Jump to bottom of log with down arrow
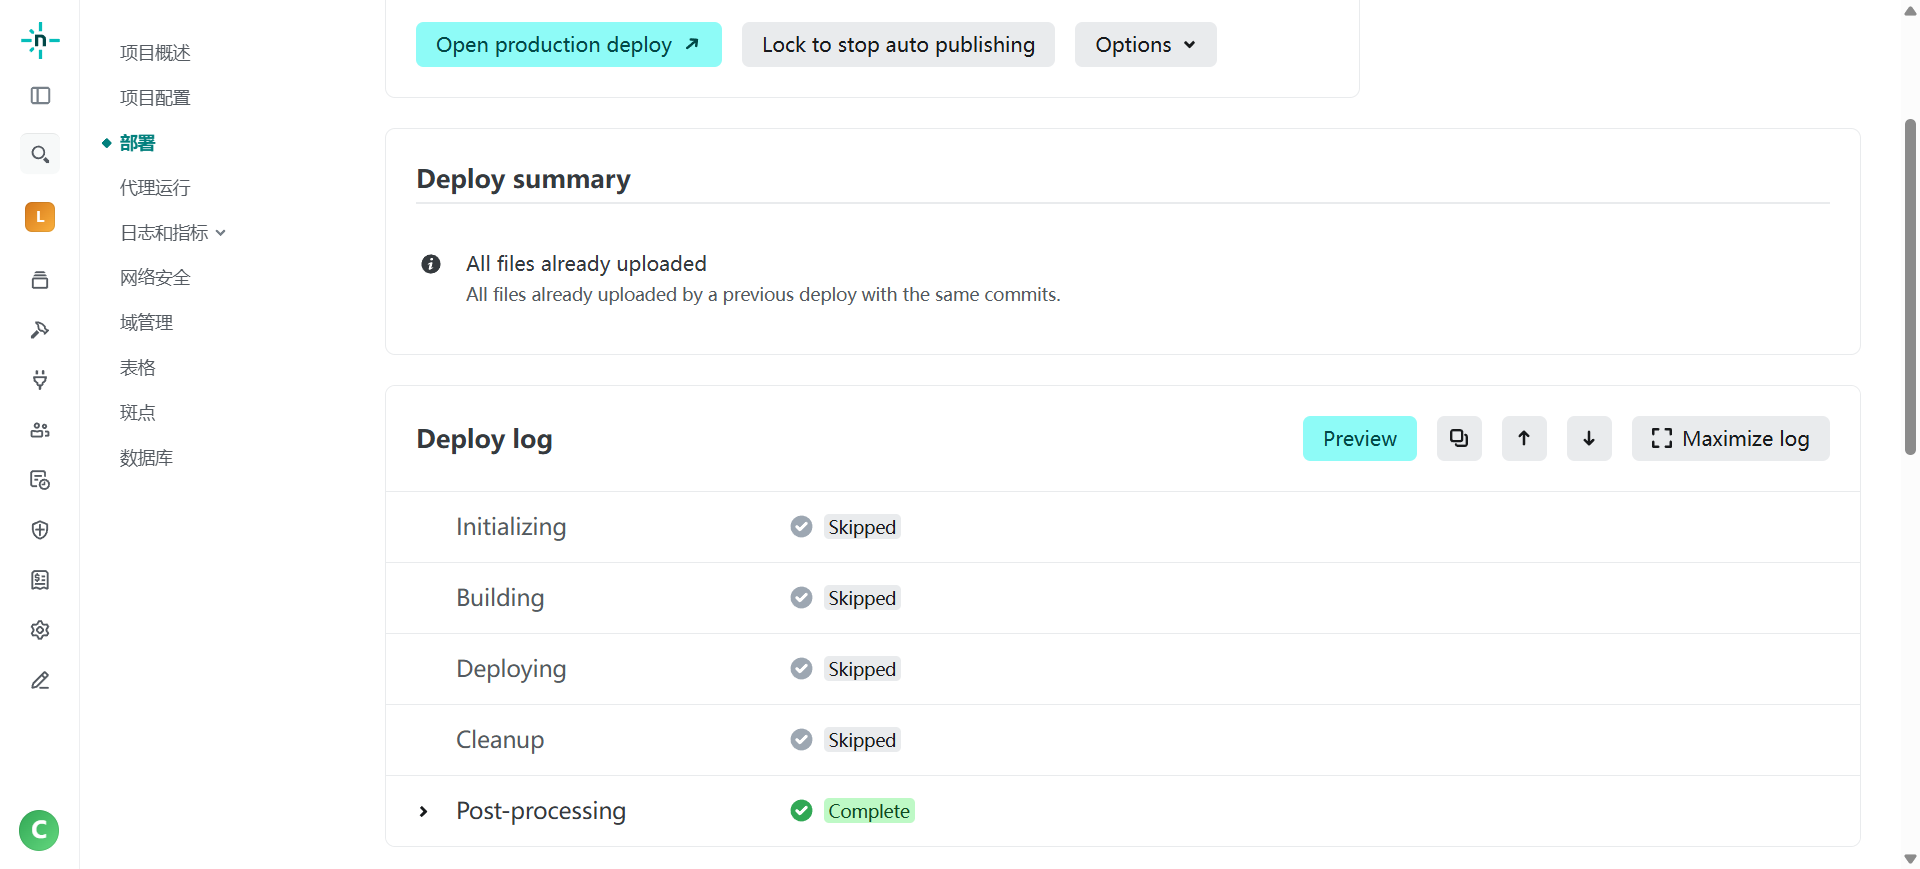The image size is (1920, 869). tap(1589, 438)
